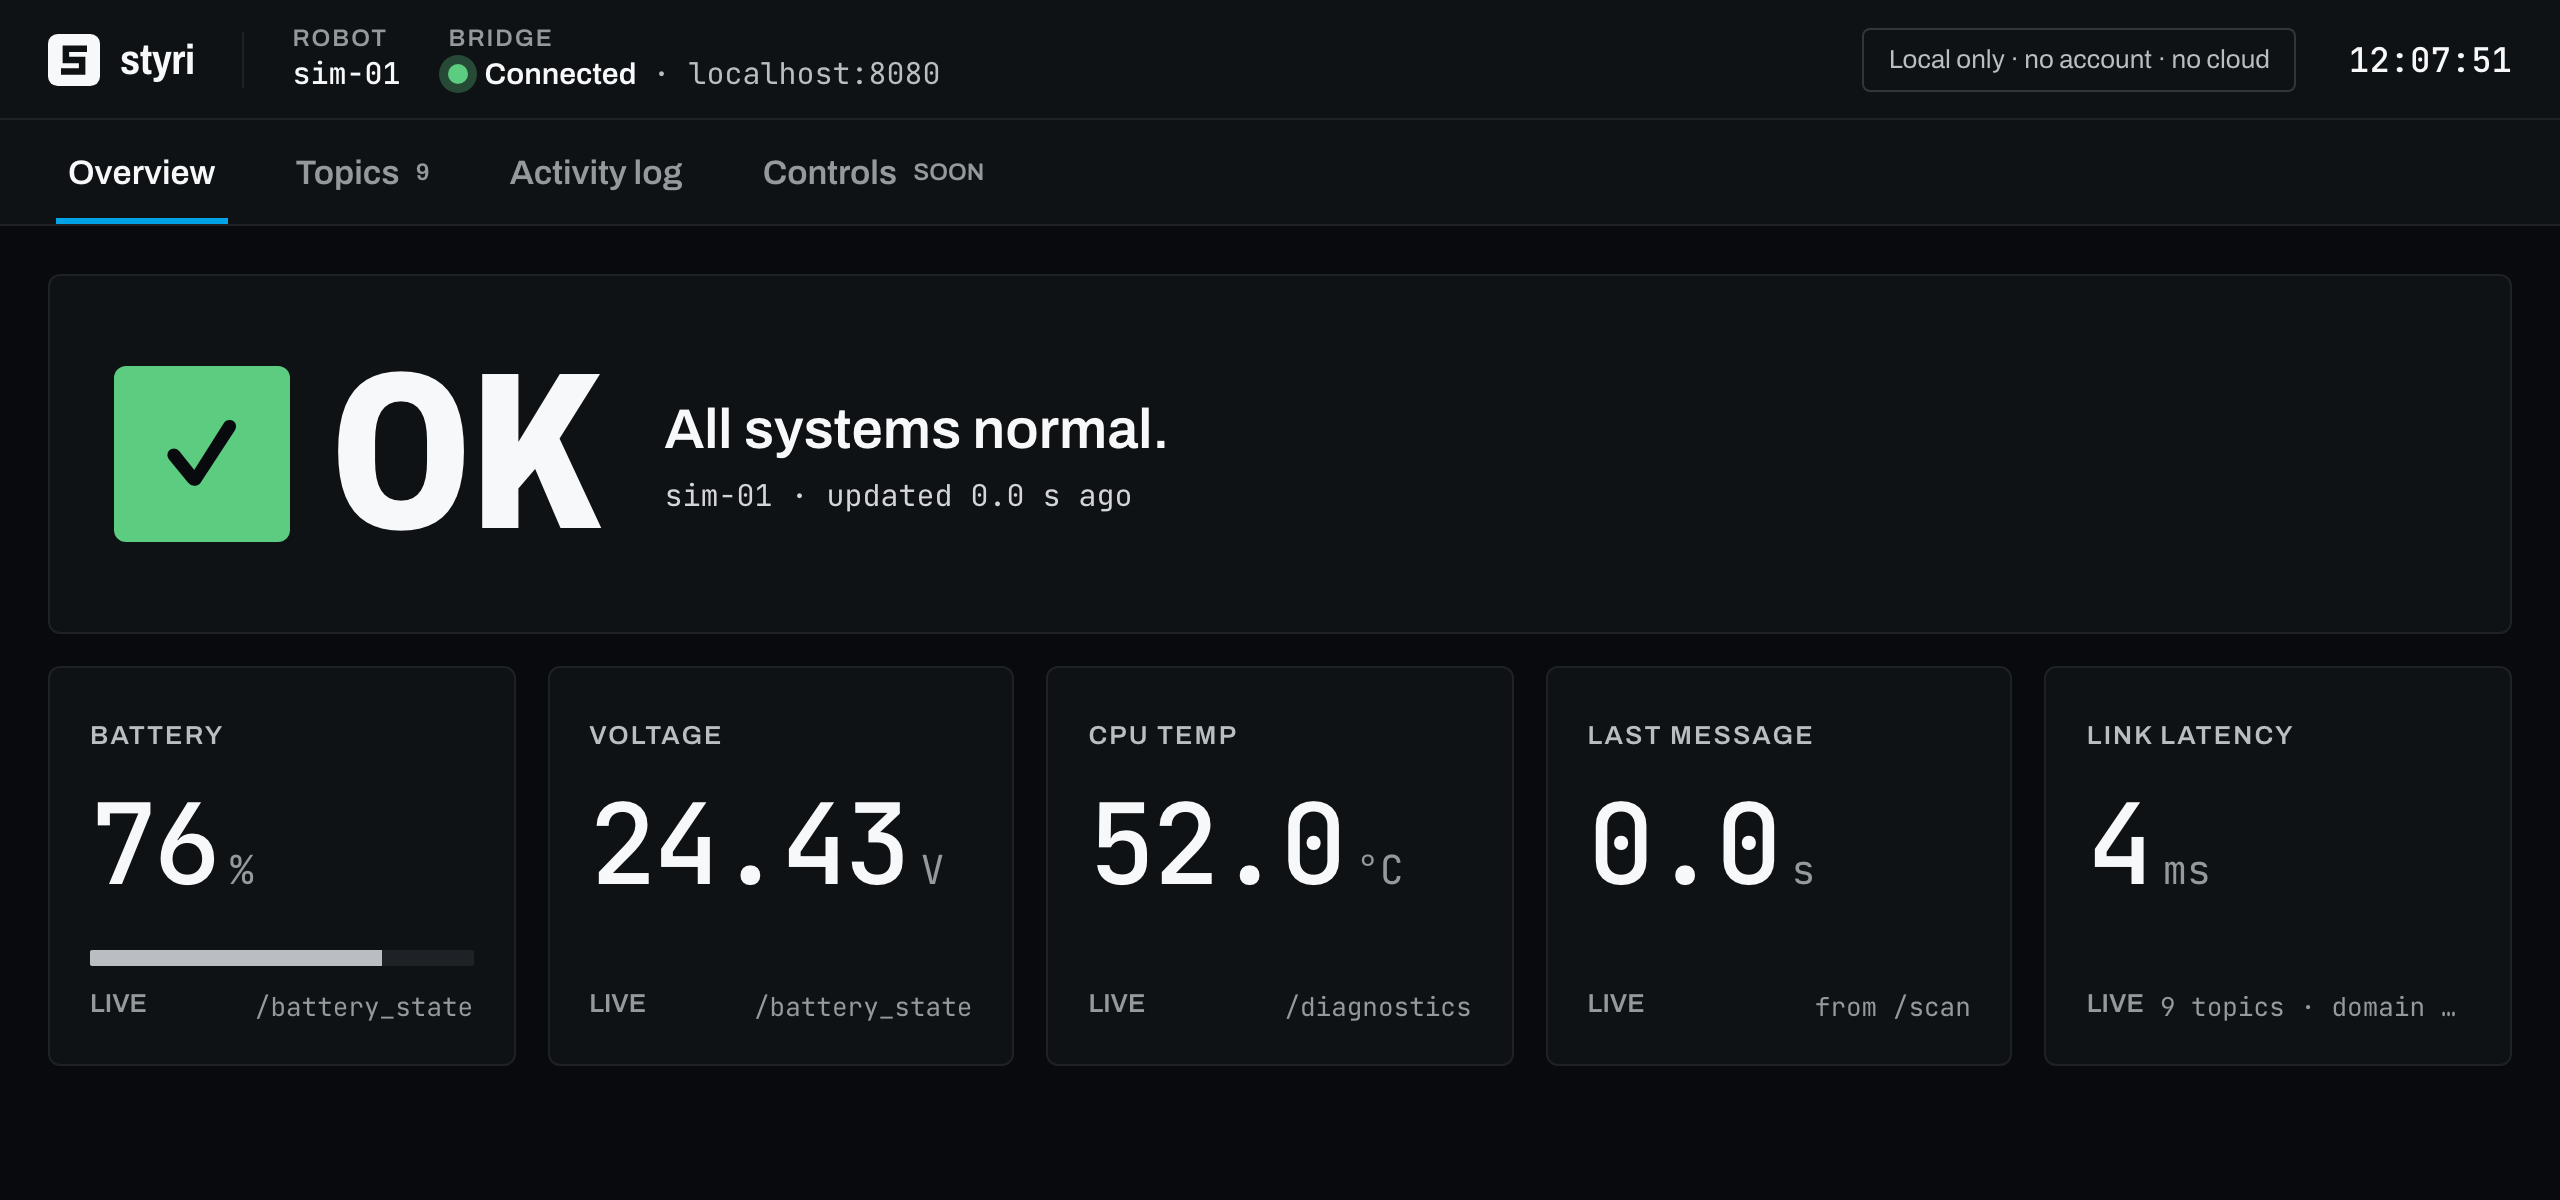2560x1200 pixels.
Task: Click the battery level progress bar
Action: pyautogui.click(x=282, y=958)
